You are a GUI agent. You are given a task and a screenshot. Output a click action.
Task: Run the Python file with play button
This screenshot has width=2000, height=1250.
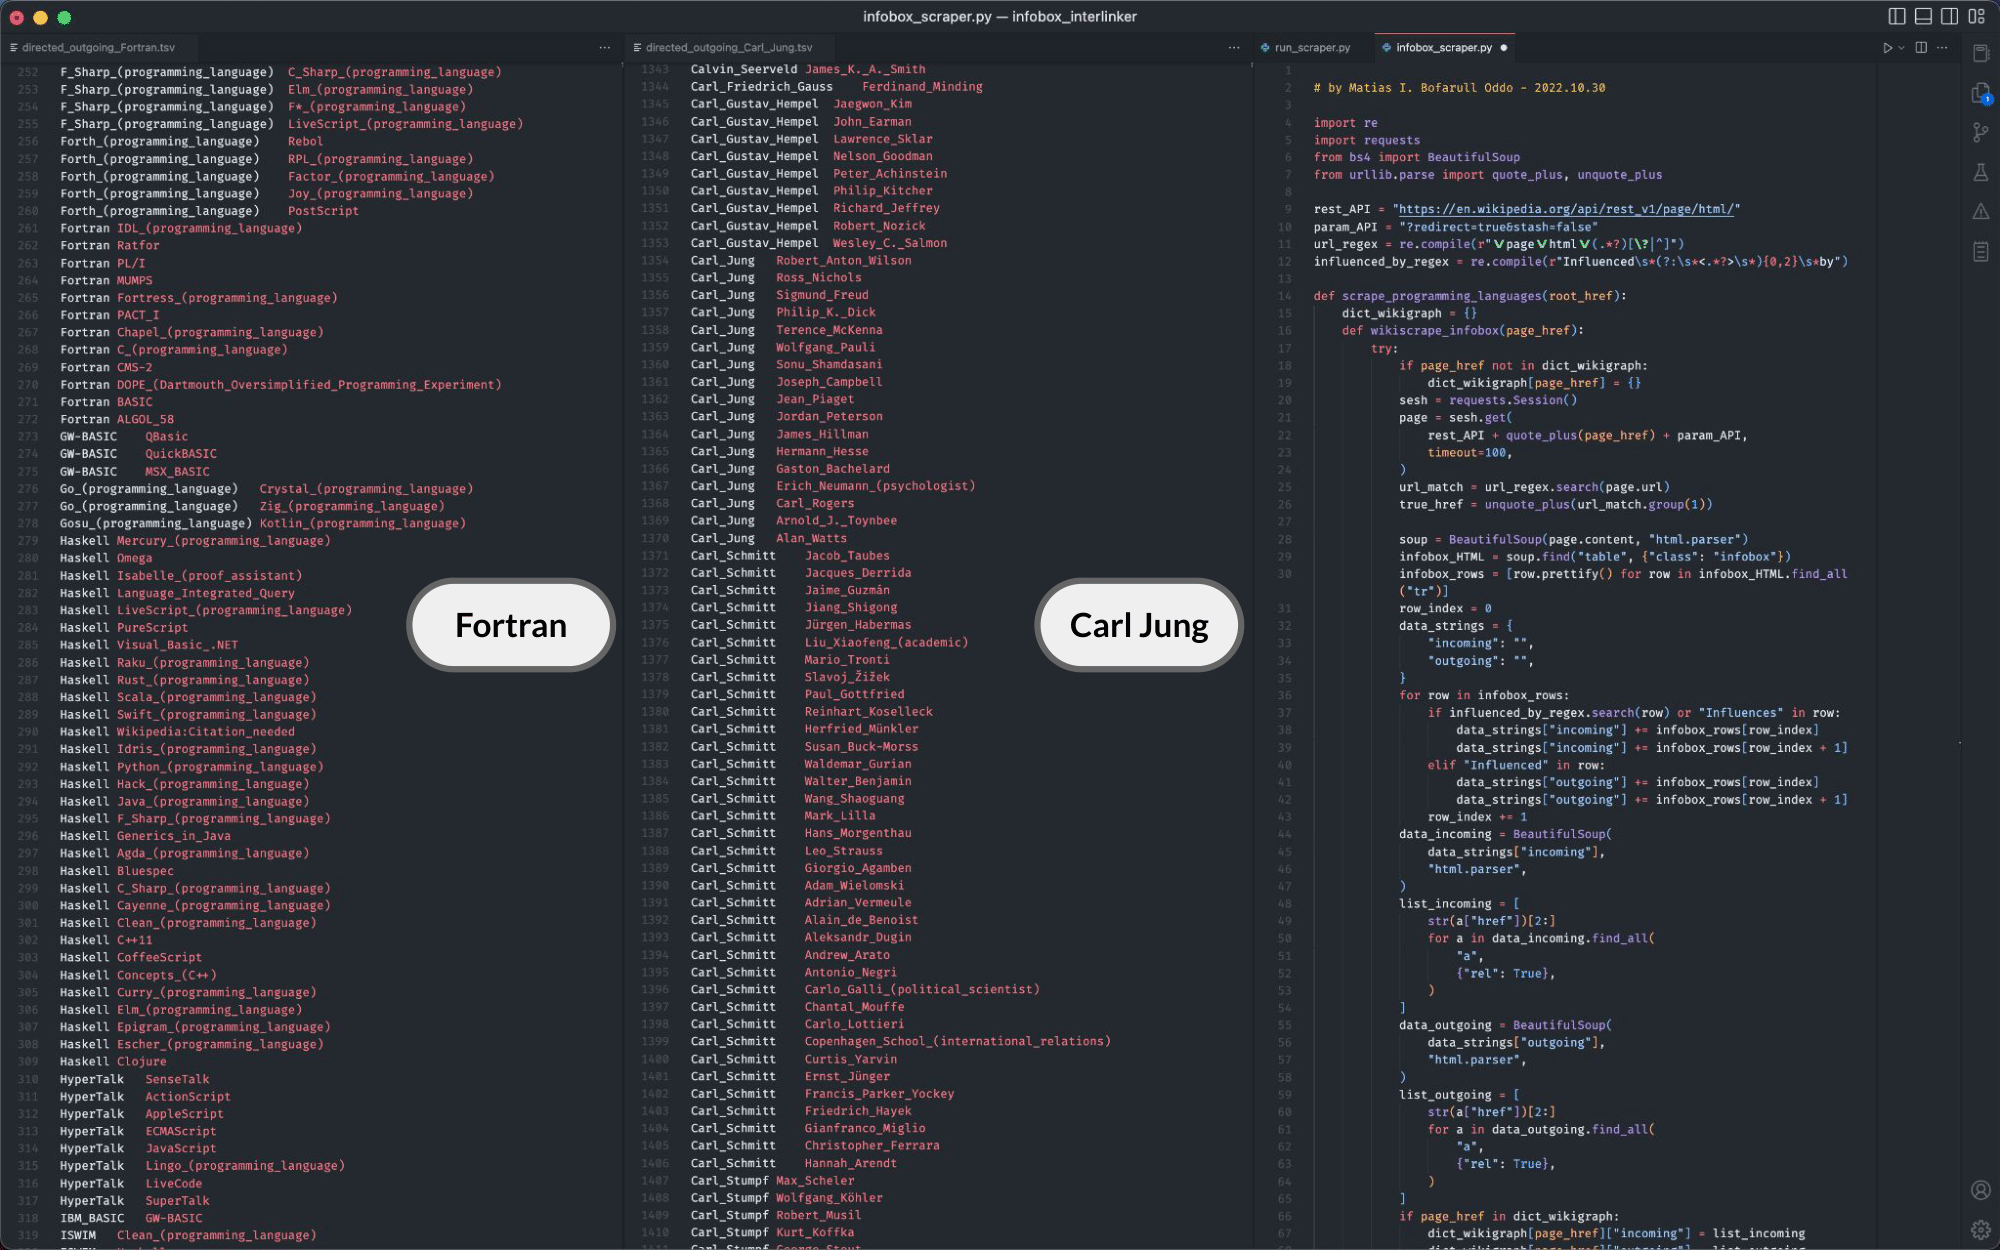[1887, 47]
